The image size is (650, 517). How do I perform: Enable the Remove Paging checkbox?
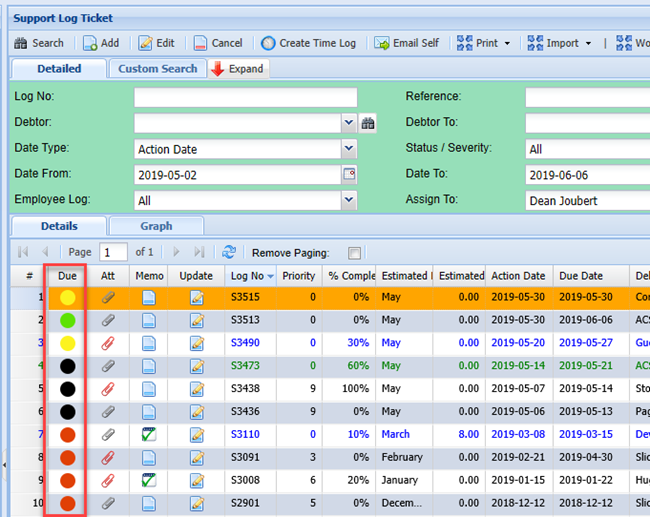click(x=355, y=253)
